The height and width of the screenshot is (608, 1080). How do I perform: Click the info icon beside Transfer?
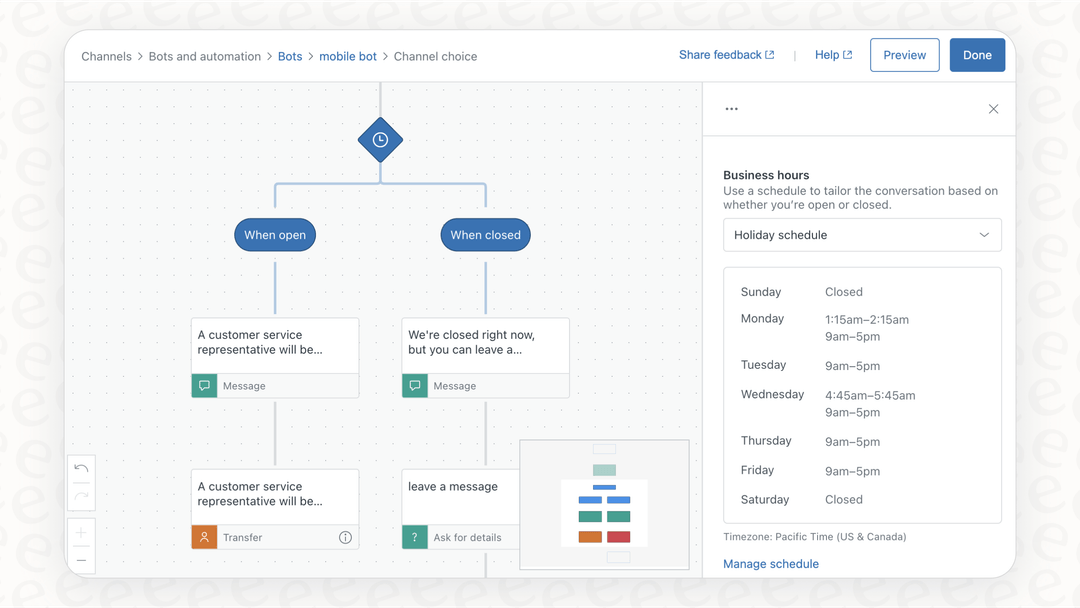point(345,537)
